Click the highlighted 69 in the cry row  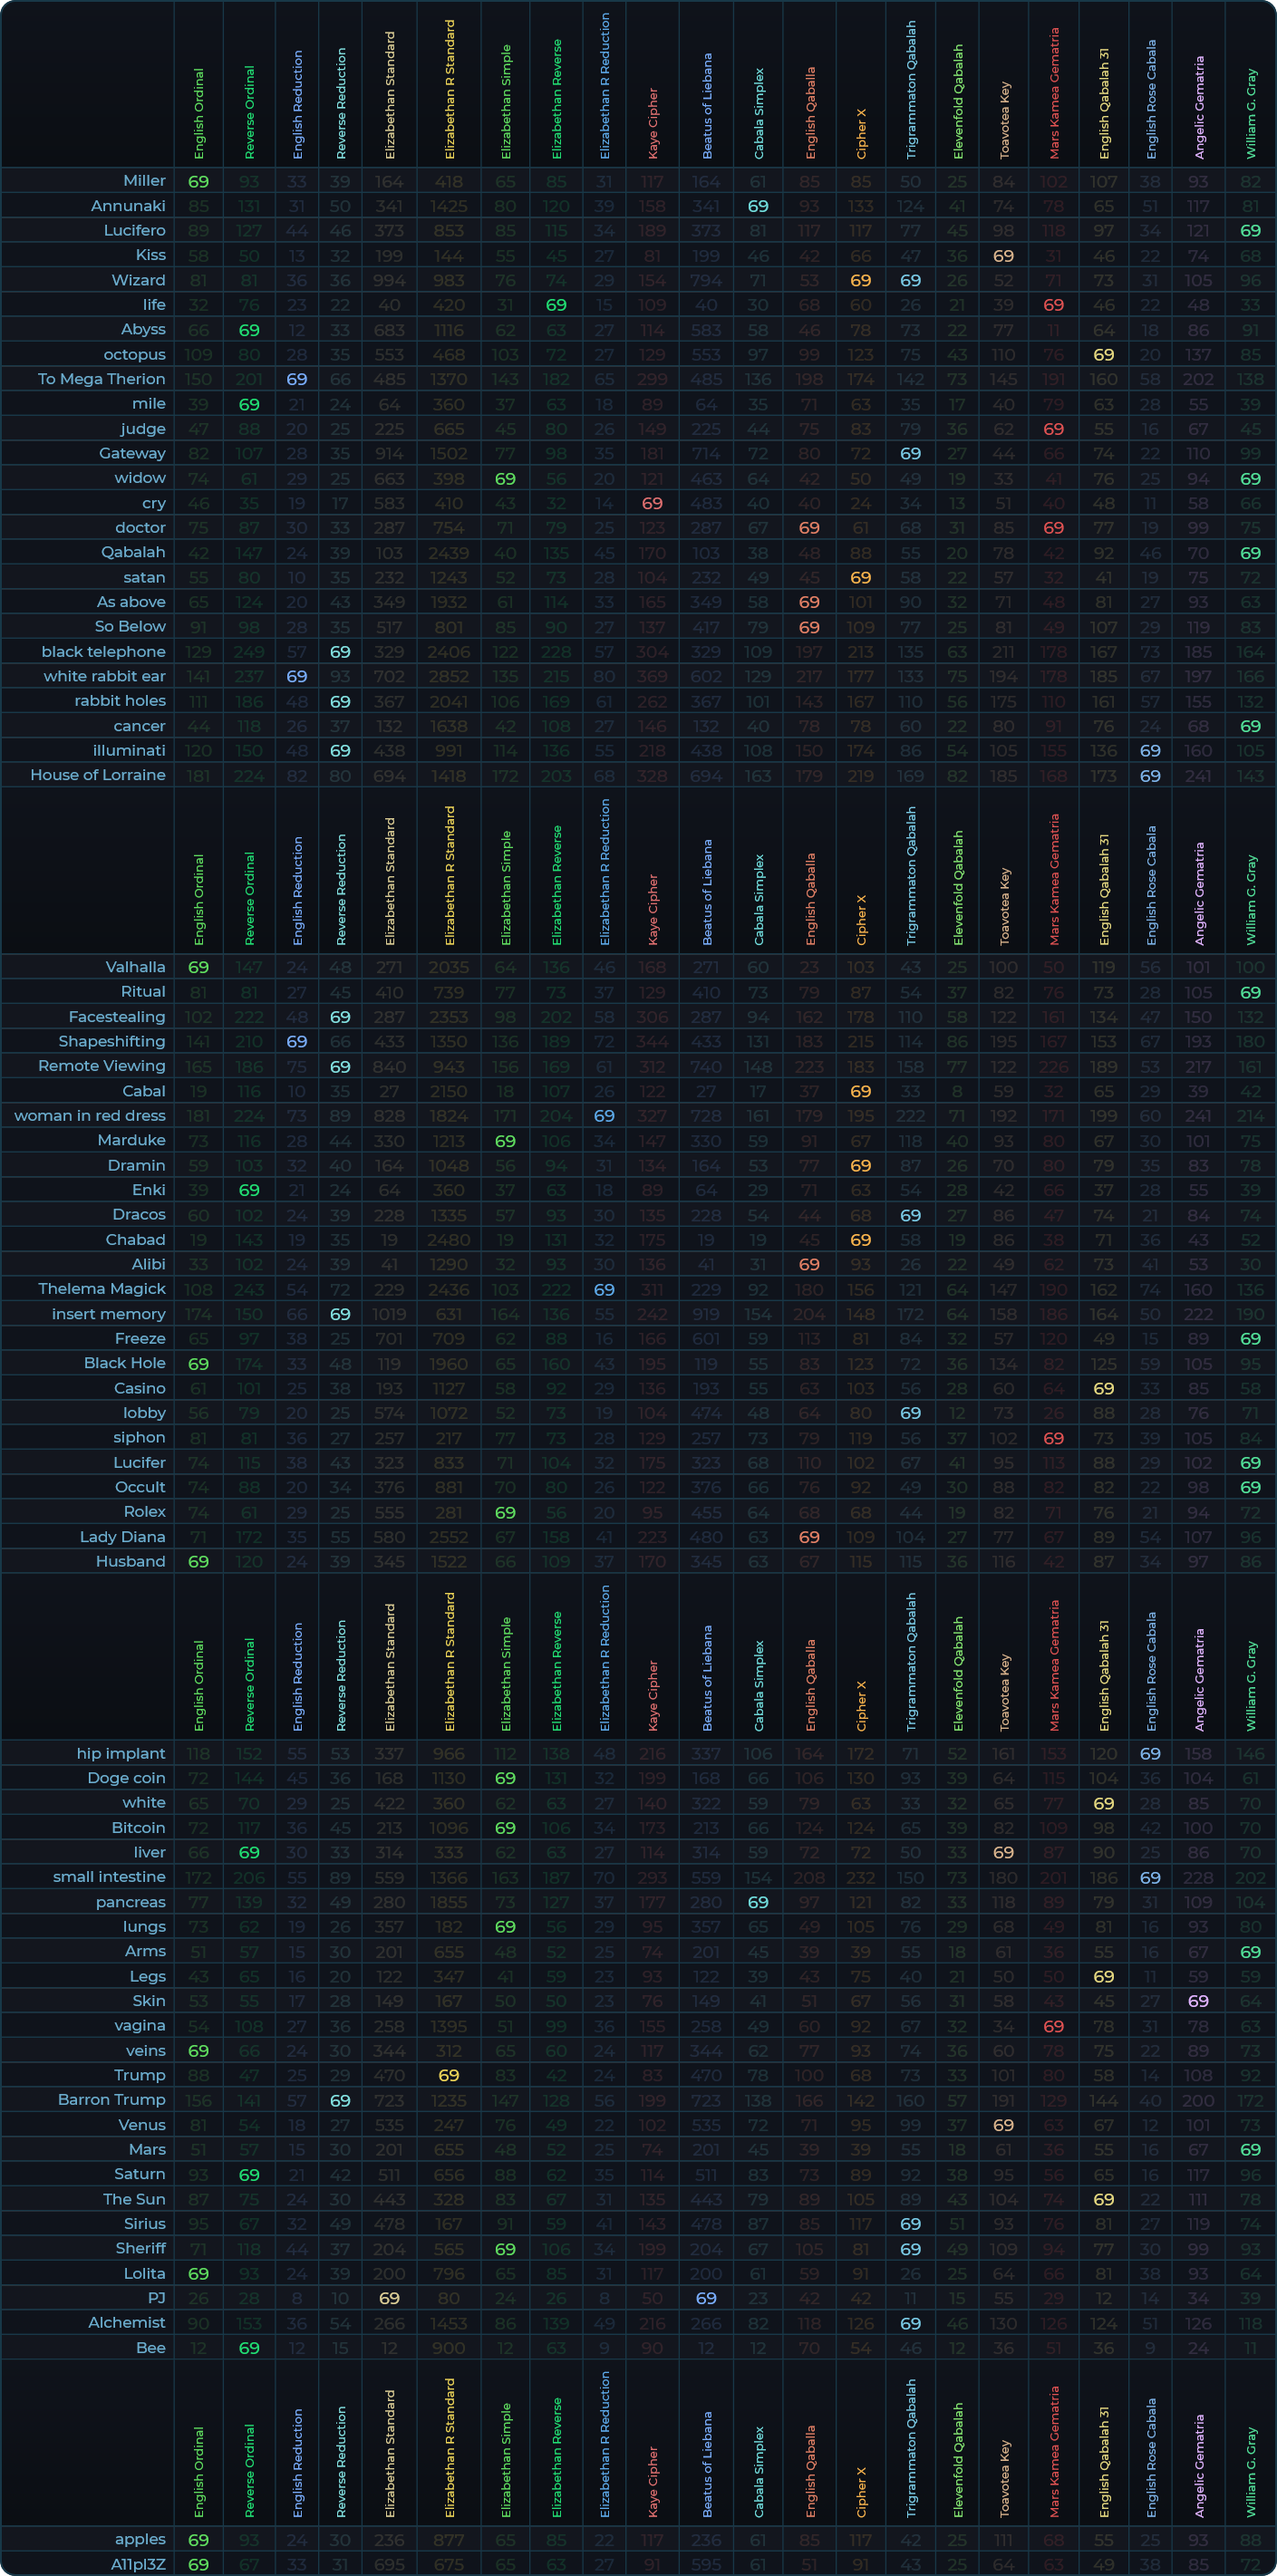652,503
